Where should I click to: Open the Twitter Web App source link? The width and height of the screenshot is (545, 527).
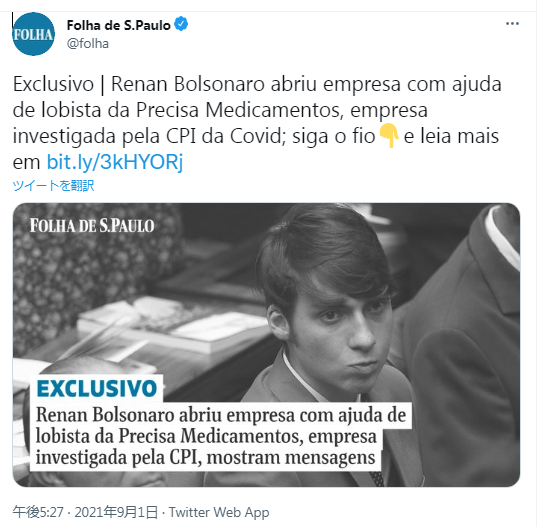(219, 512)
